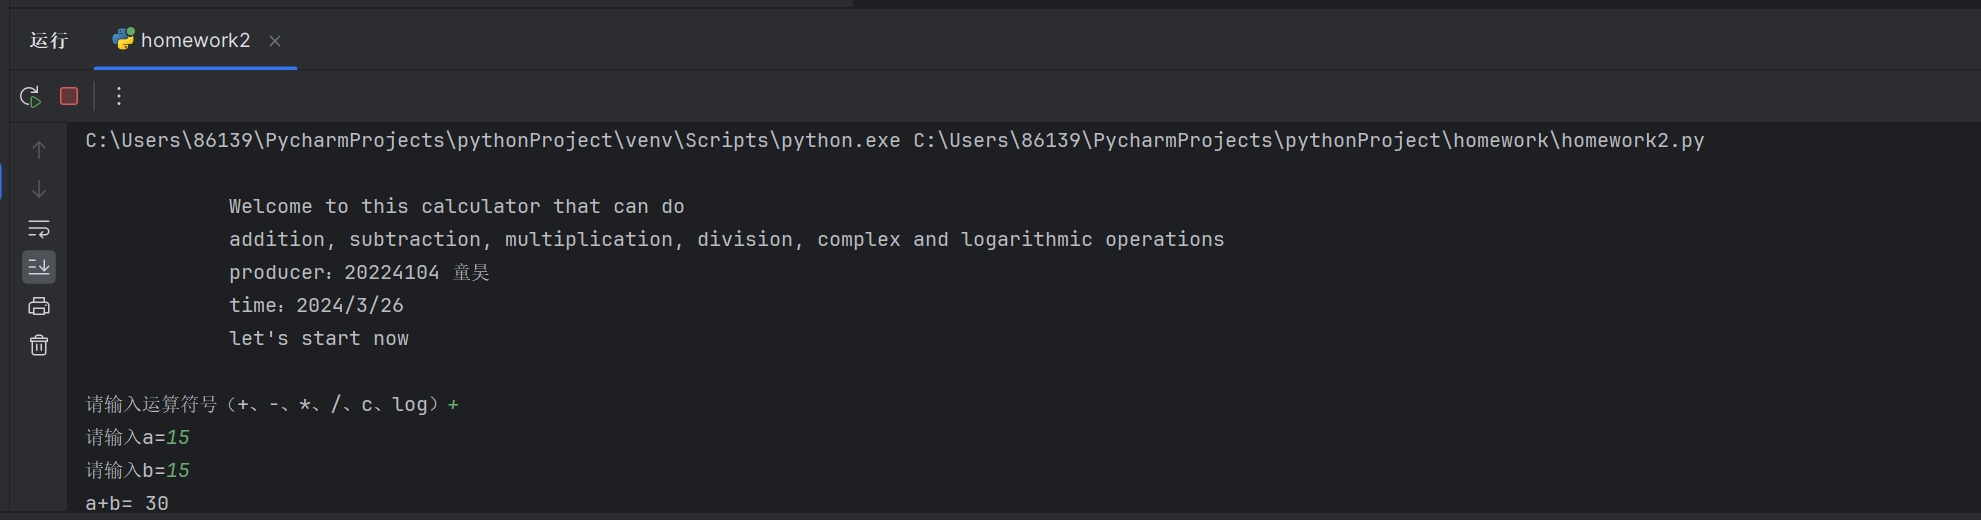Print the console output
This screenshot has width=1981, height=520.
pyautogui.click(x=39, y=306)
